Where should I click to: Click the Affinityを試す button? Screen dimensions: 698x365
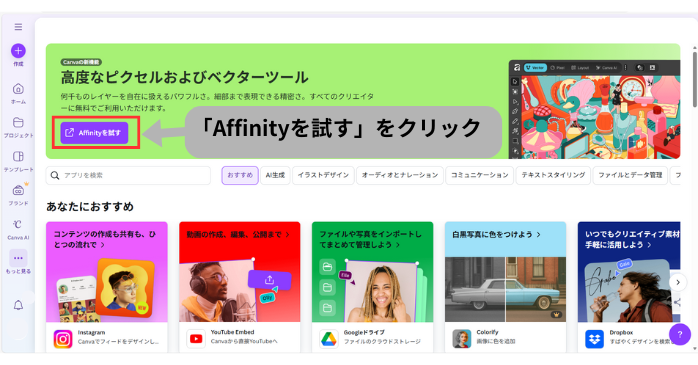(x=94, y=133)
